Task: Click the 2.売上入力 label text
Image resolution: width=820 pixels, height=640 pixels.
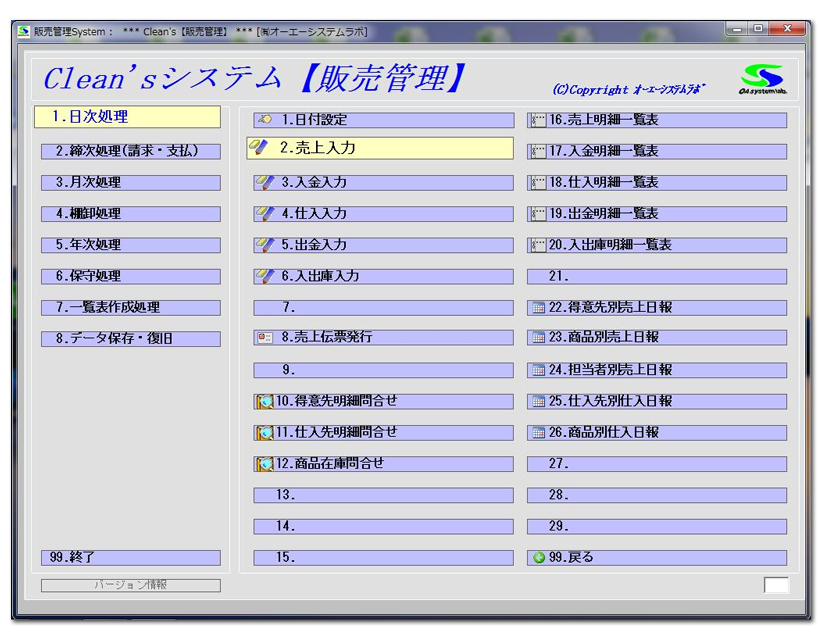Action: [317, 148]
